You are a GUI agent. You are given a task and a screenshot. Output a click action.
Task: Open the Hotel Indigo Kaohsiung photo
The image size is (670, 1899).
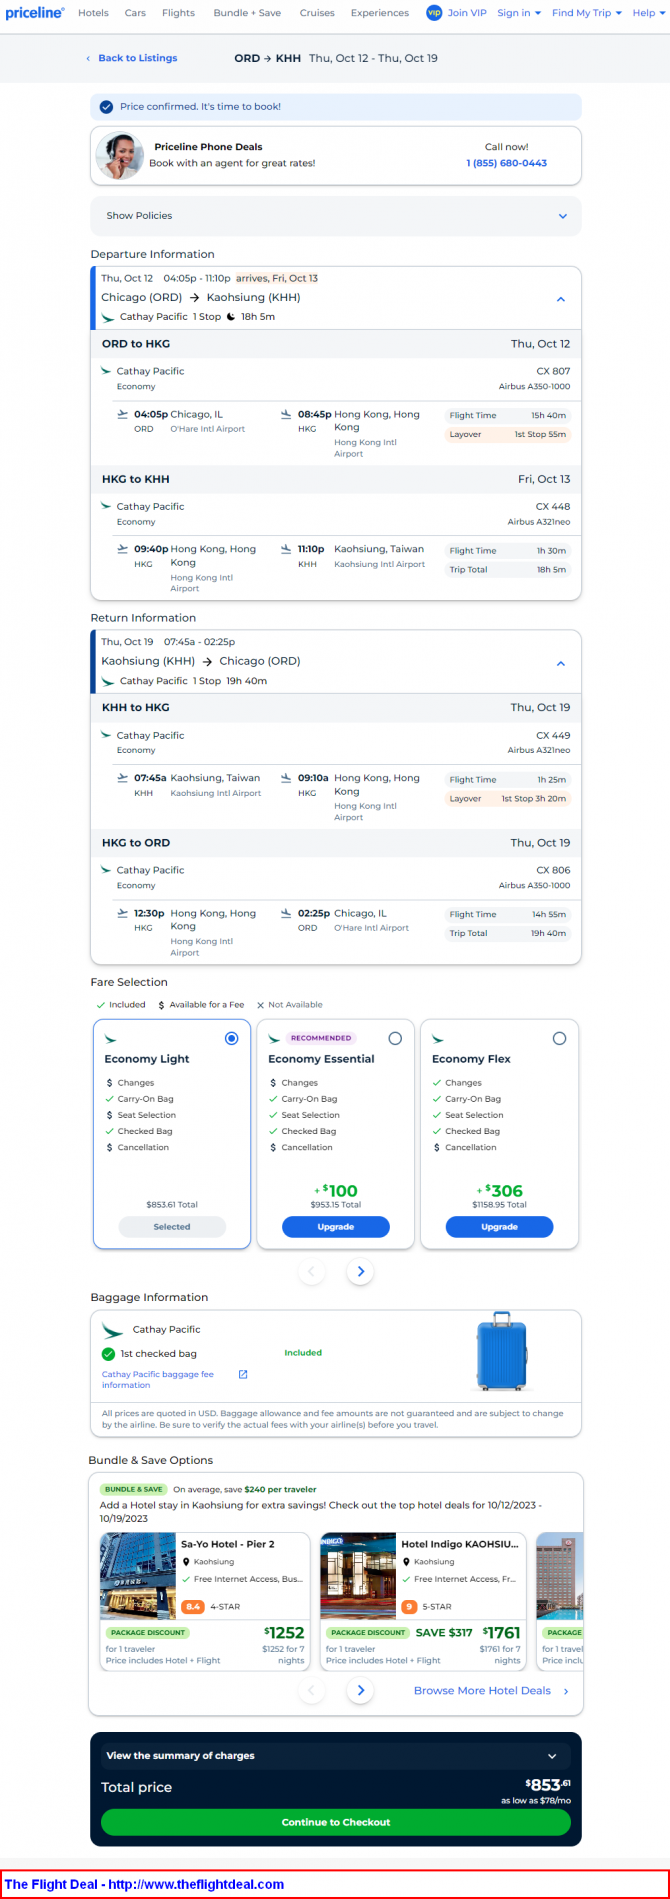point(358,1577)
